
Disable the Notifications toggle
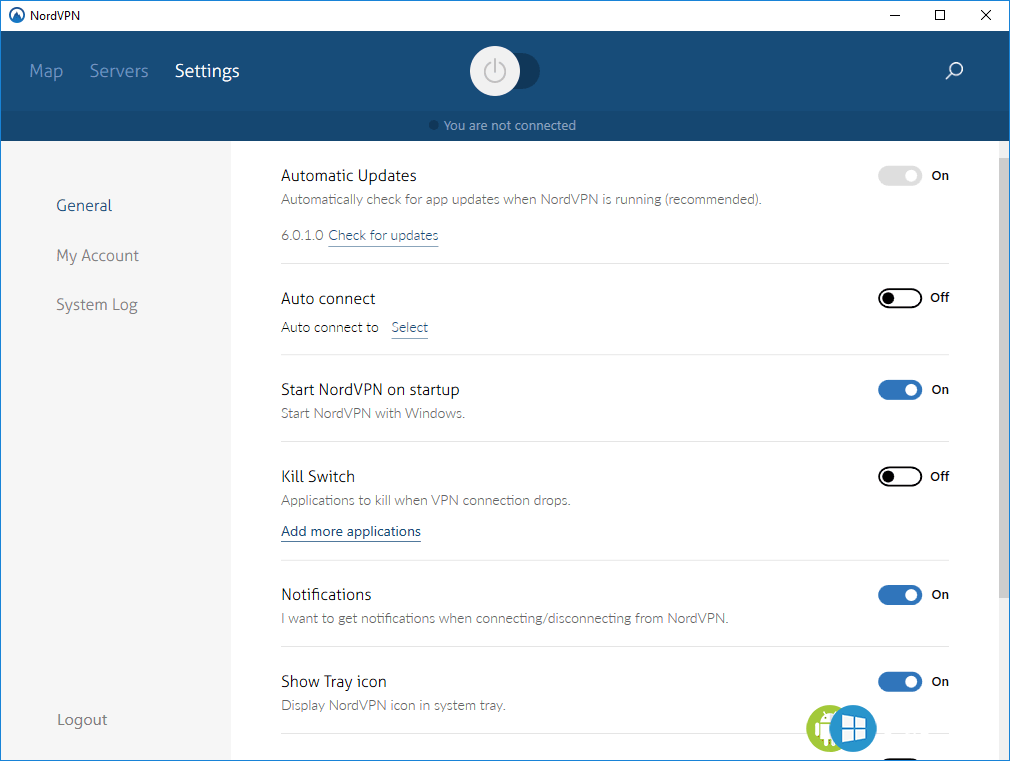[x=900, y=595]
